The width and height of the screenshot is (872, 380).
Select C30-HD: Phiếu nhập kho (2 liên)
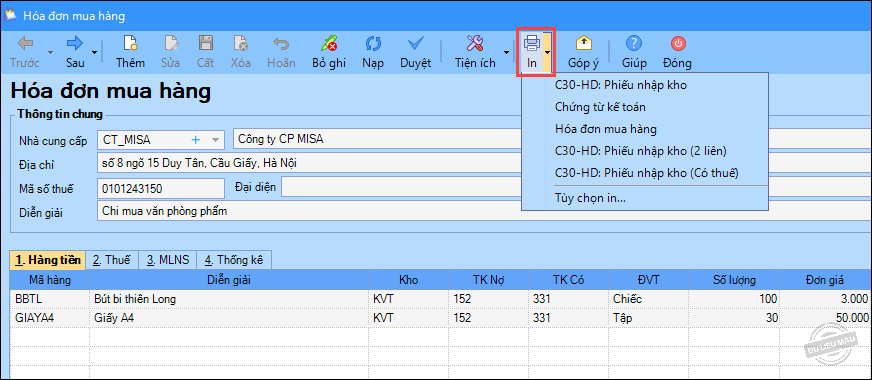point(641,151)
